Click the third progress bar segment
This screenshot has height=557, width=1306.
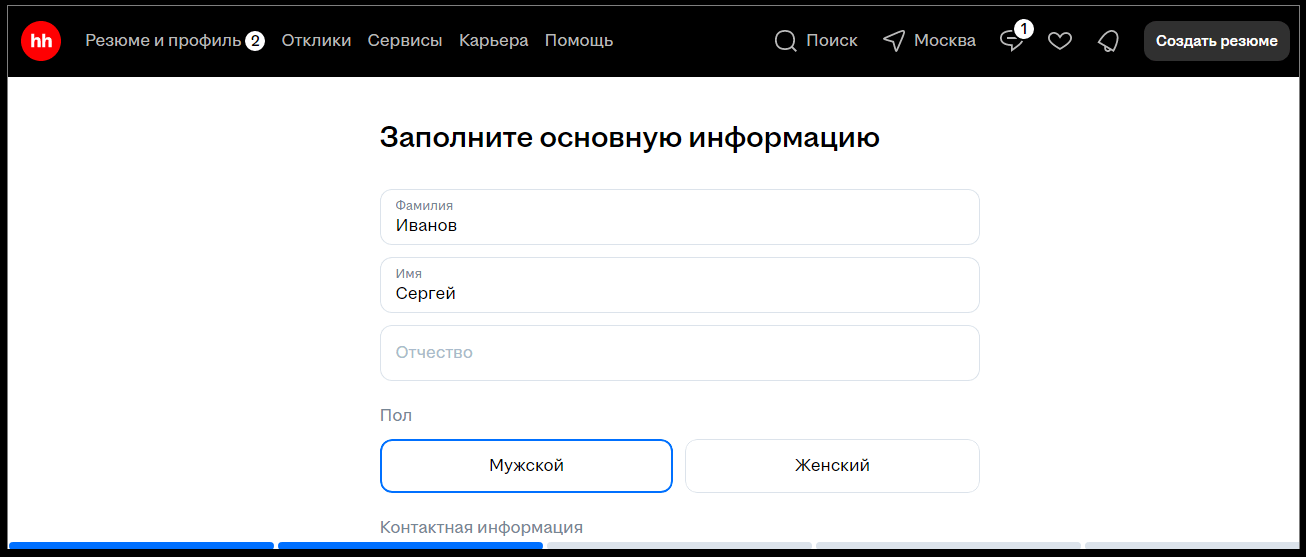[x=679, y=546]
